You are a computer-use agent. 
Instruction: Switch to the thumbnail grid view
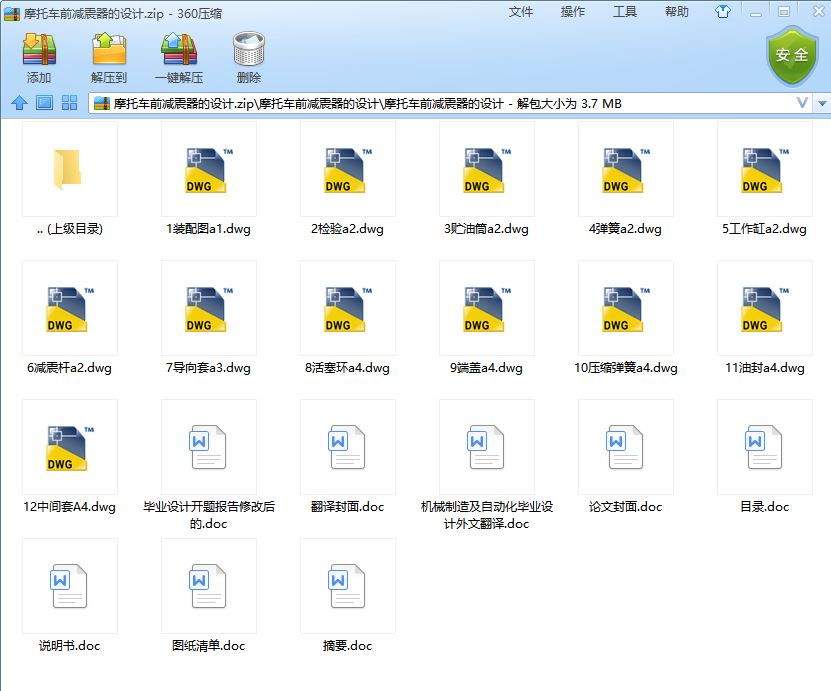tap(70, 103)
